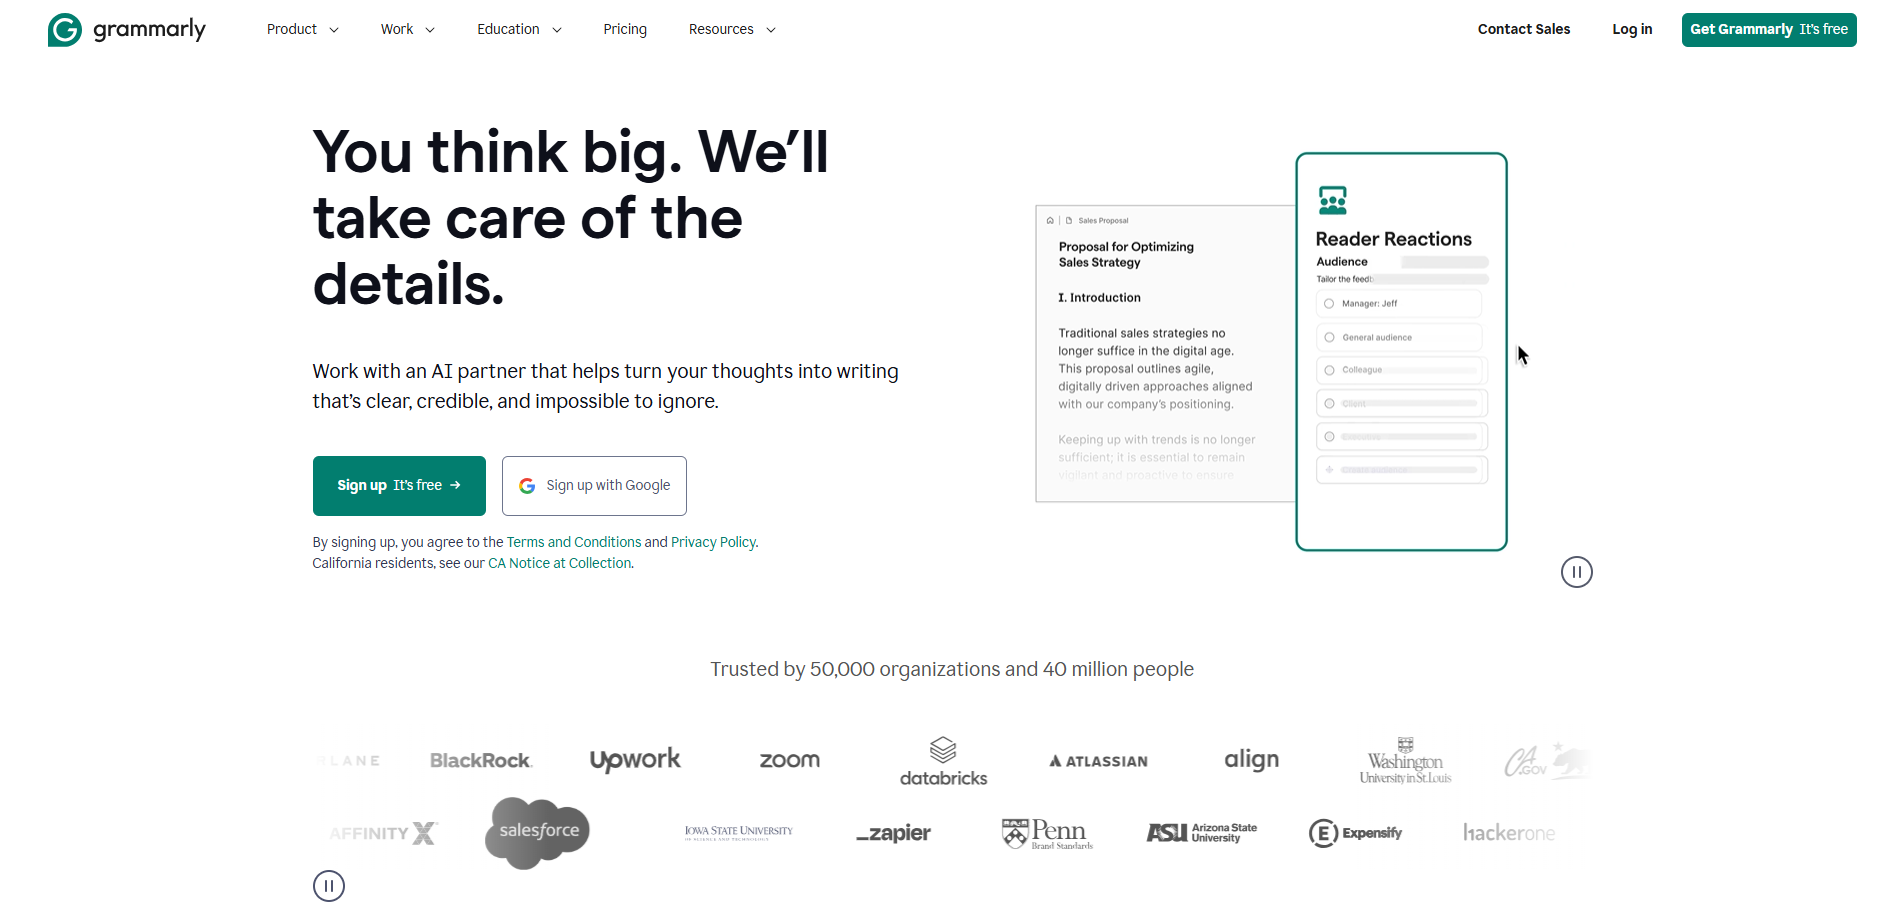1901x905 pixels.
Task: Click the Reader Reactions heading
Action: coord(1393,239)
